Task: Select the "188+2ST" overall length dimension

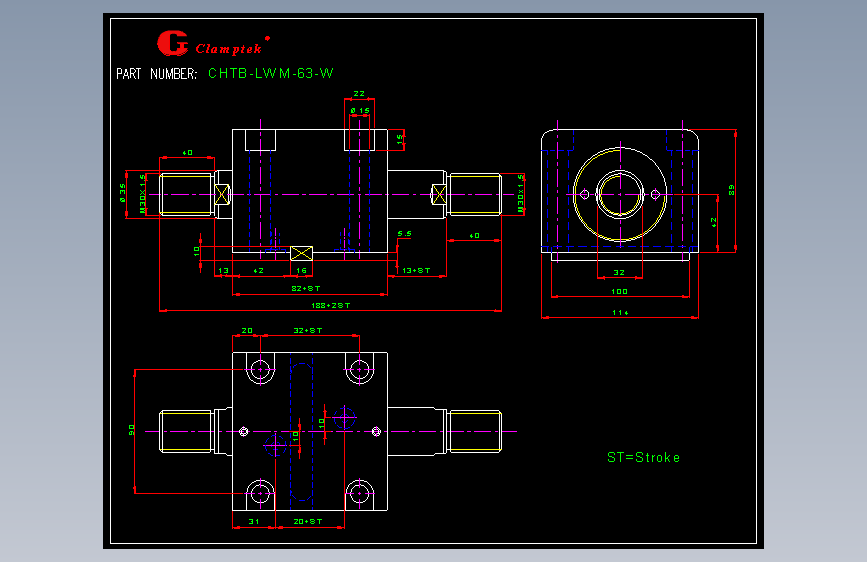Action: pyautogui.click(x=330, y=305)
